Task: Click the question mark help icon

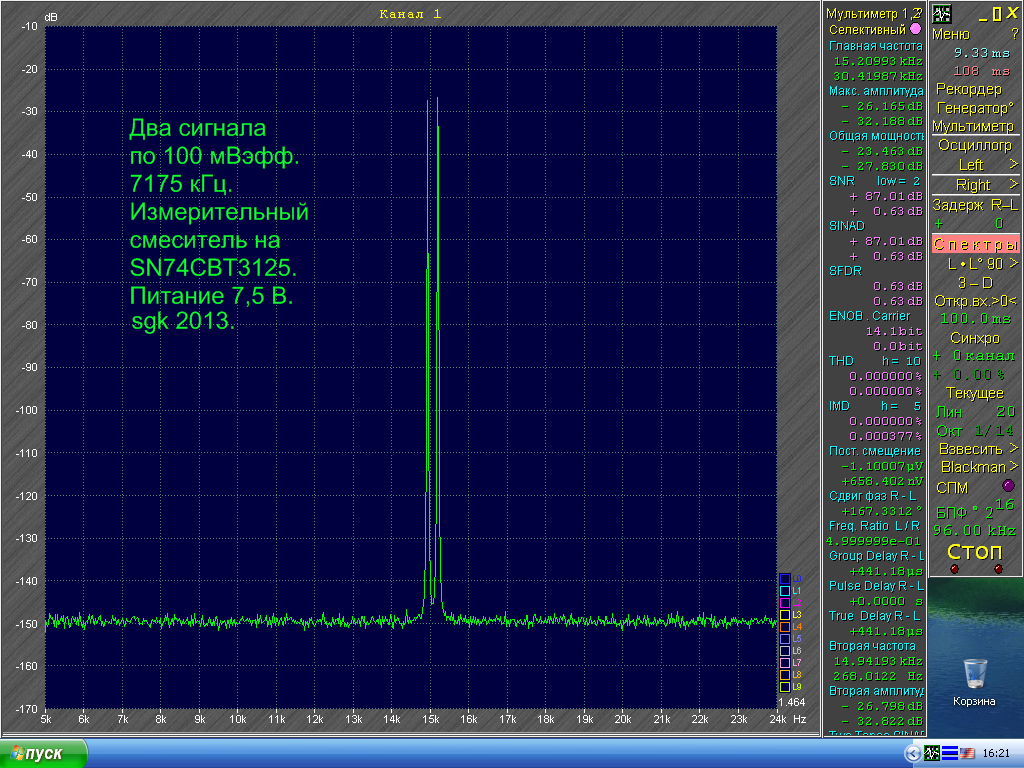Action: click(x=1014, y=34)
